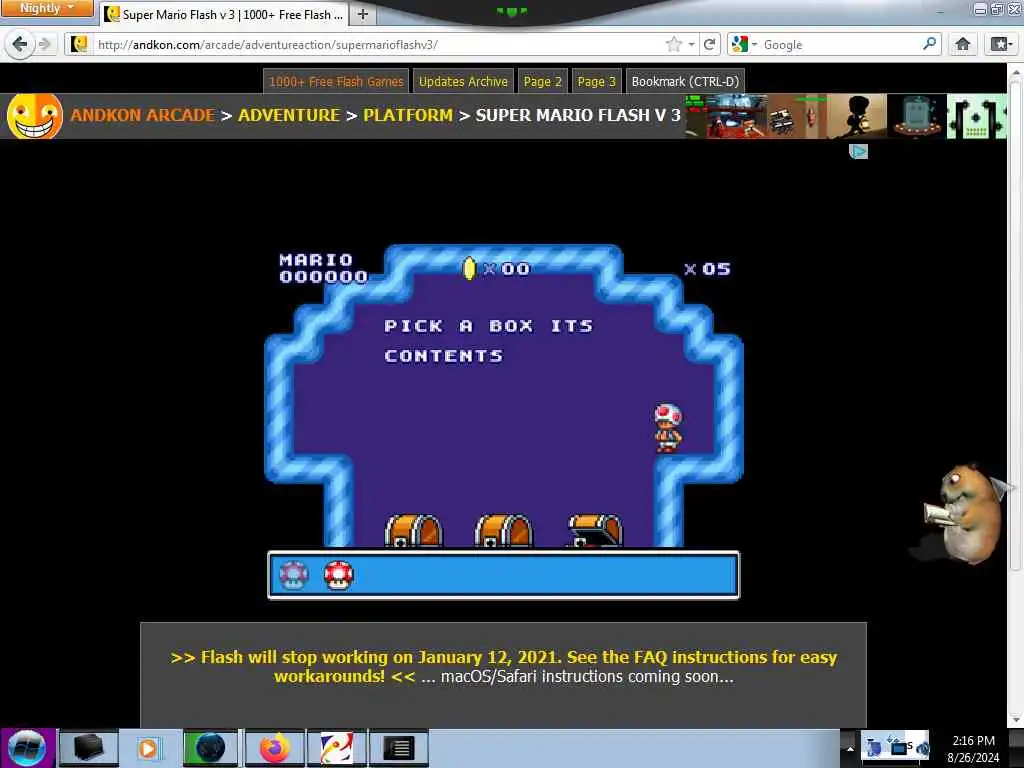
Task: Open the media player taskbar icon
Action: [148, 748]
